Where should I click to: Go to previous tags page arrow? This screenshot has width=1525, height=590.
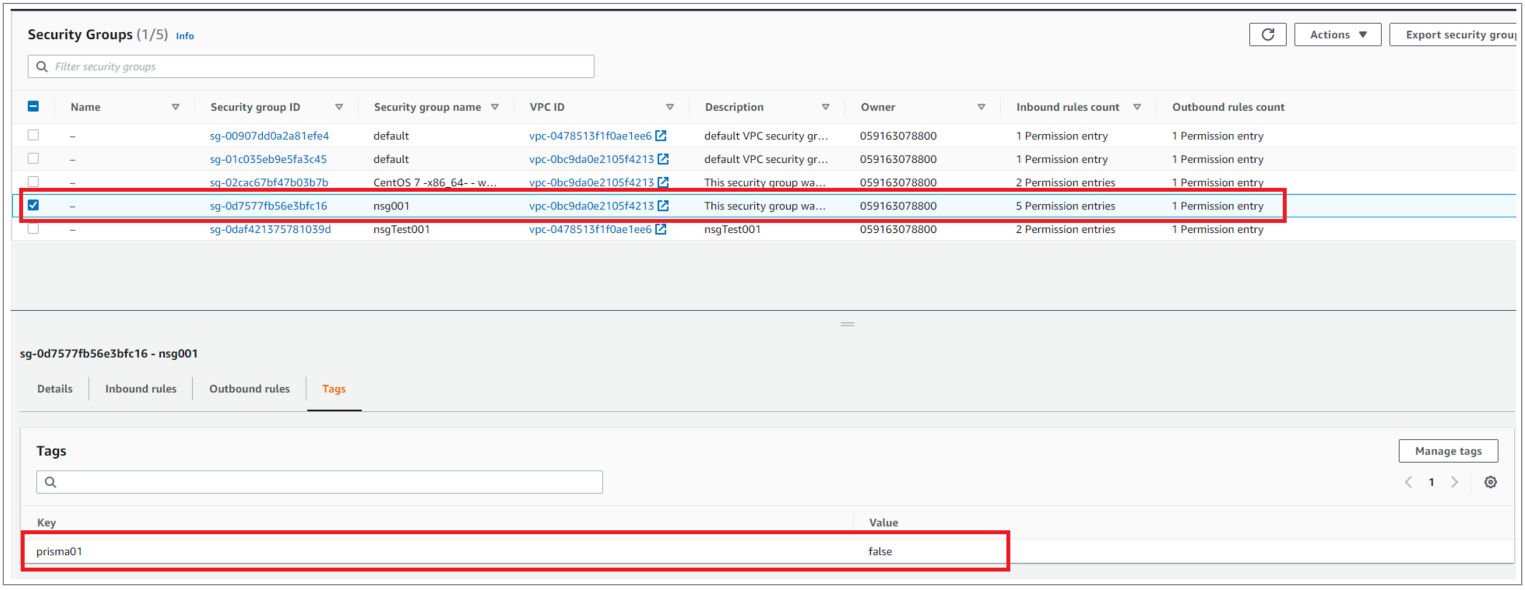coord(1408,482)
